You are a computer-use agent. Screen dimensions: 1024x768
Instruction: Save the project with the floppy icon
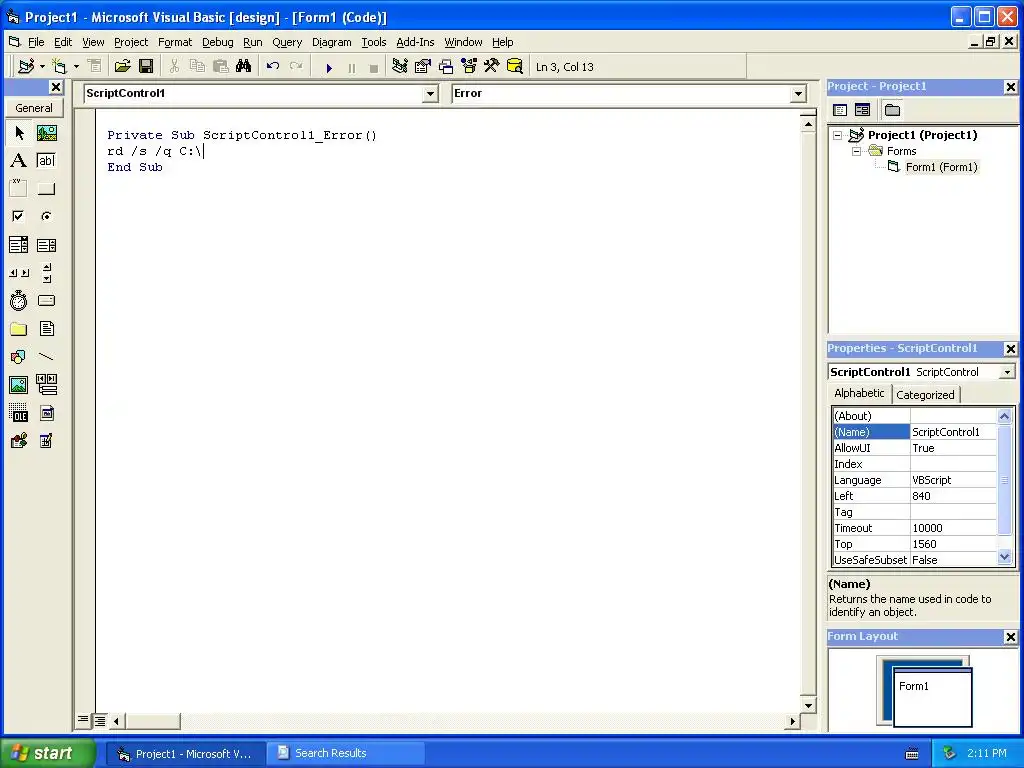tap(146, 67)
